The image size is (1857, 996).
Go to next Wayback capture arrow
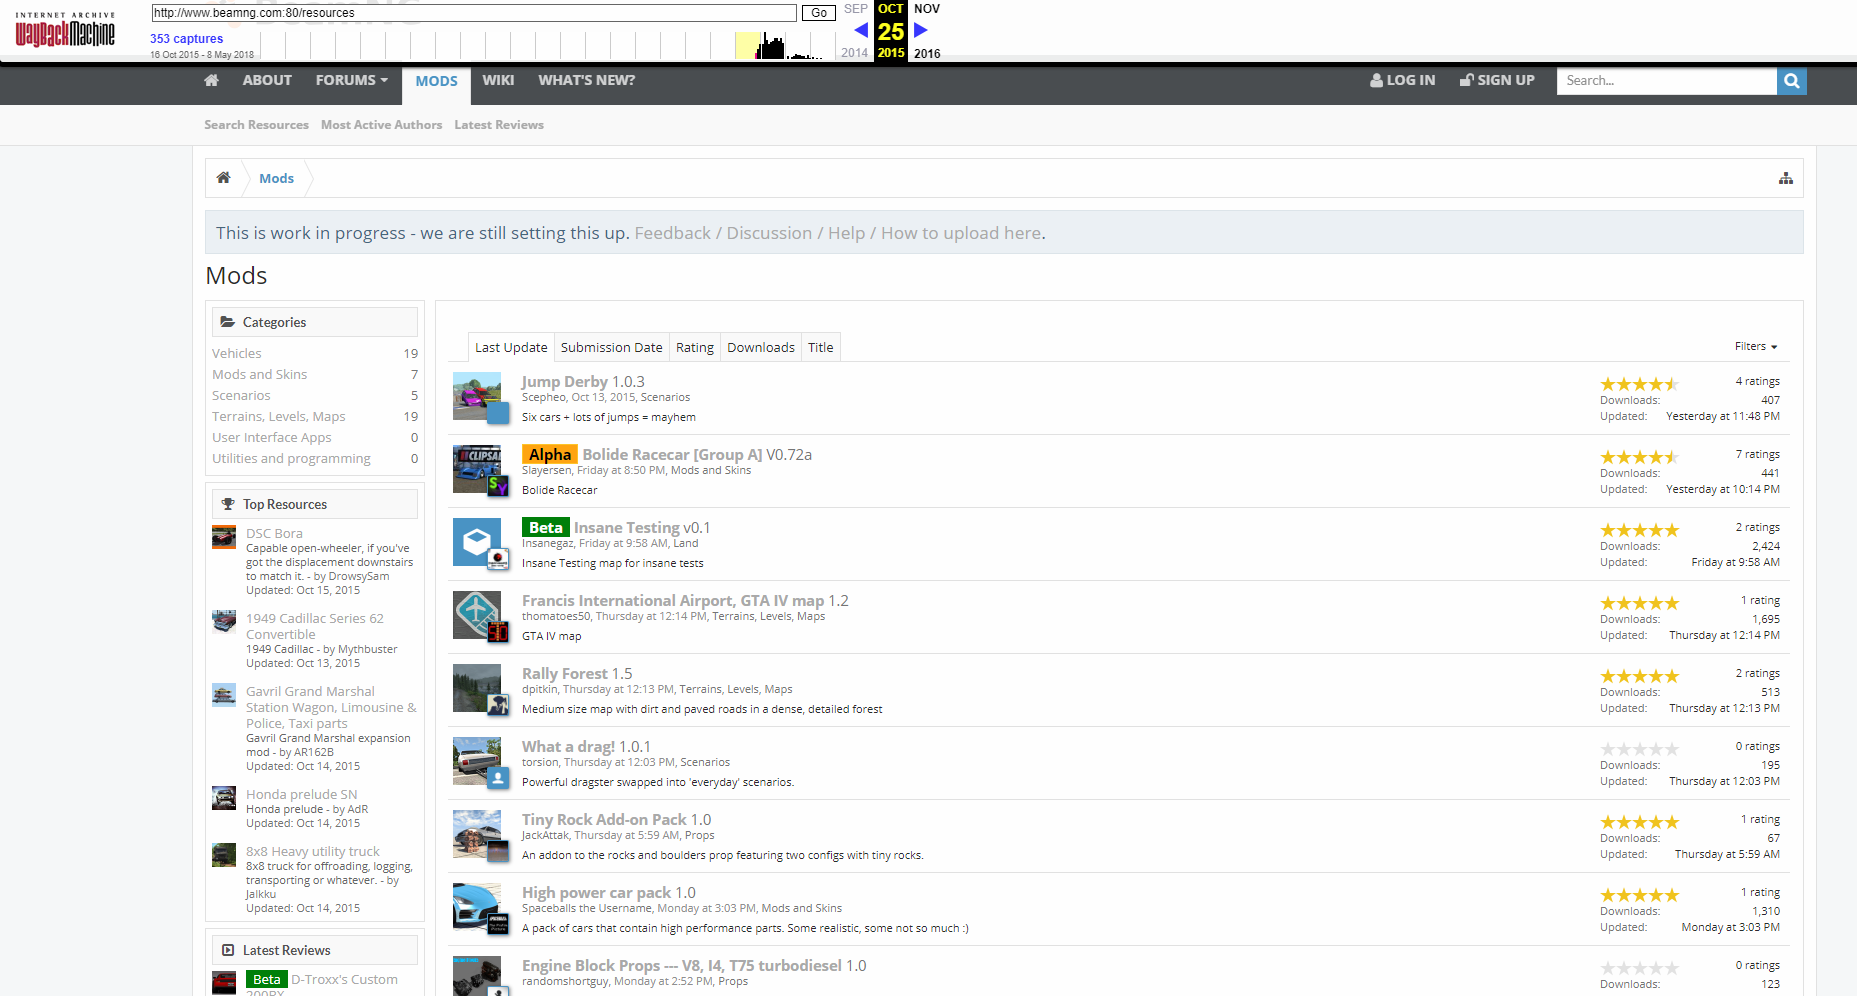click(921, 30)
